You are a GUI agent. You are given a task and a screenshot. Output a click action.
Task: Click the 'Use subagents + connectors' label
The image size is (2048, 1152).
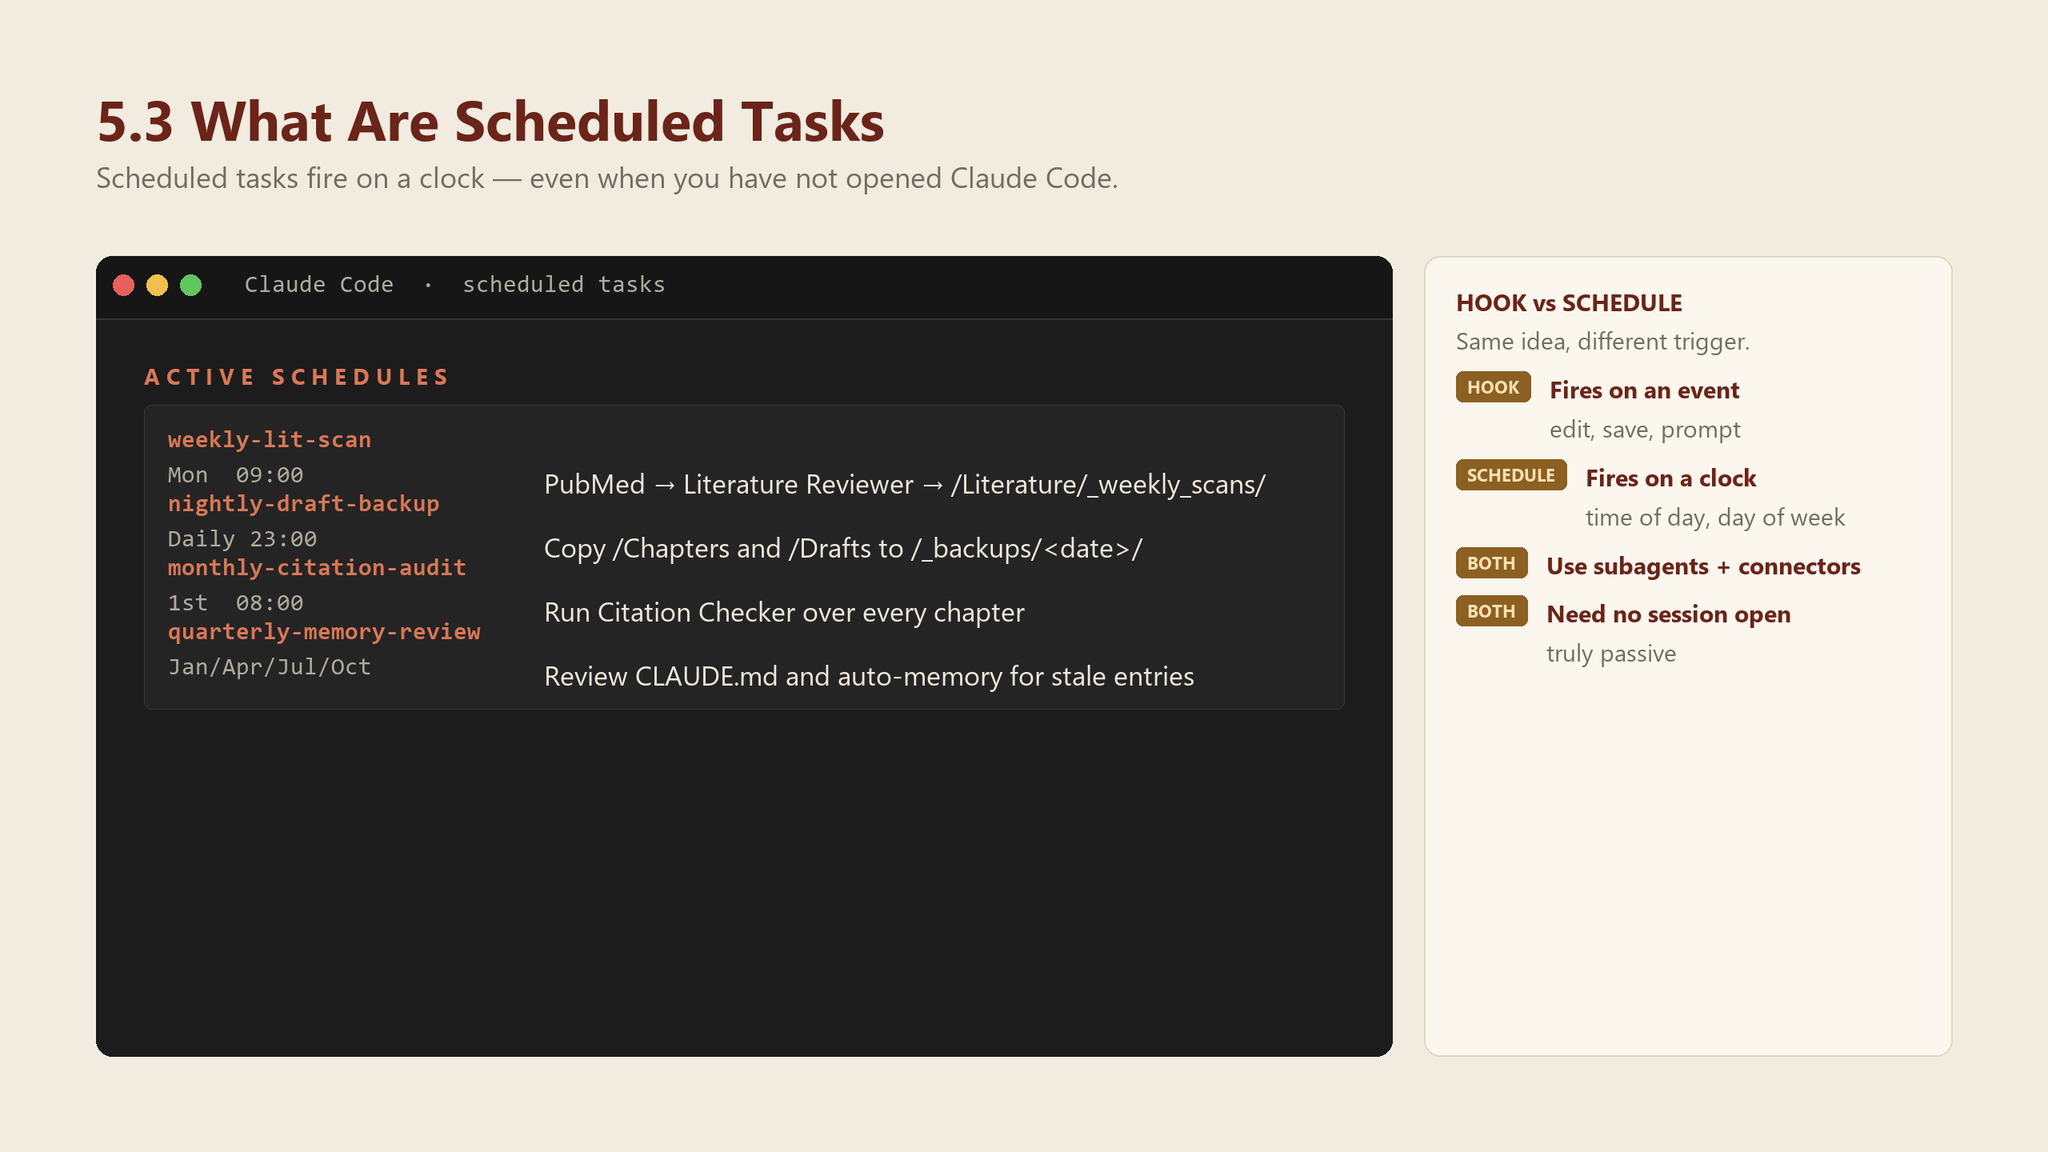coord(1704,567)
